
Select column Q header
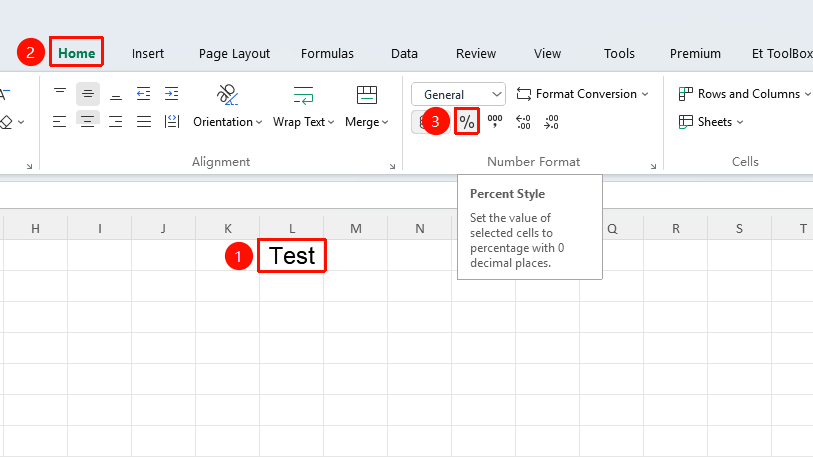tap(612, 228)
